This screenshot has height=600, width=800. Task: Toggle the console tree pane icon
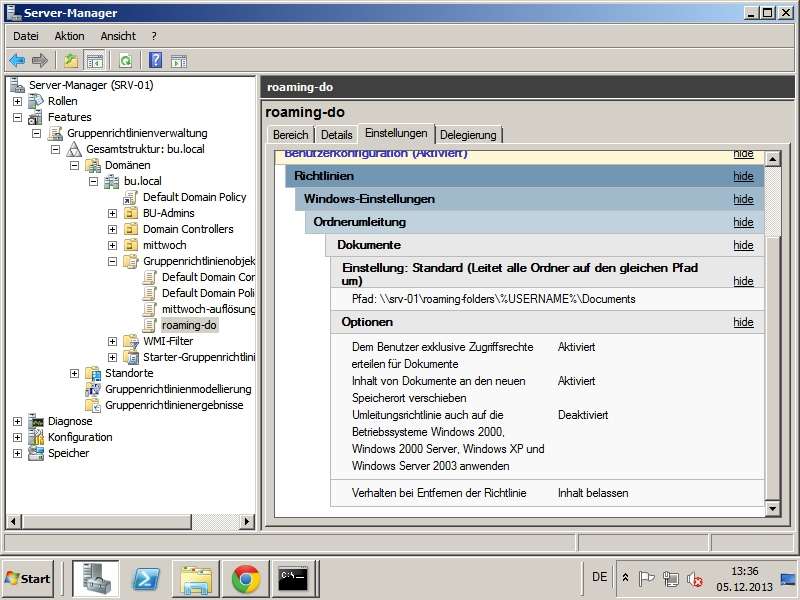95,60
